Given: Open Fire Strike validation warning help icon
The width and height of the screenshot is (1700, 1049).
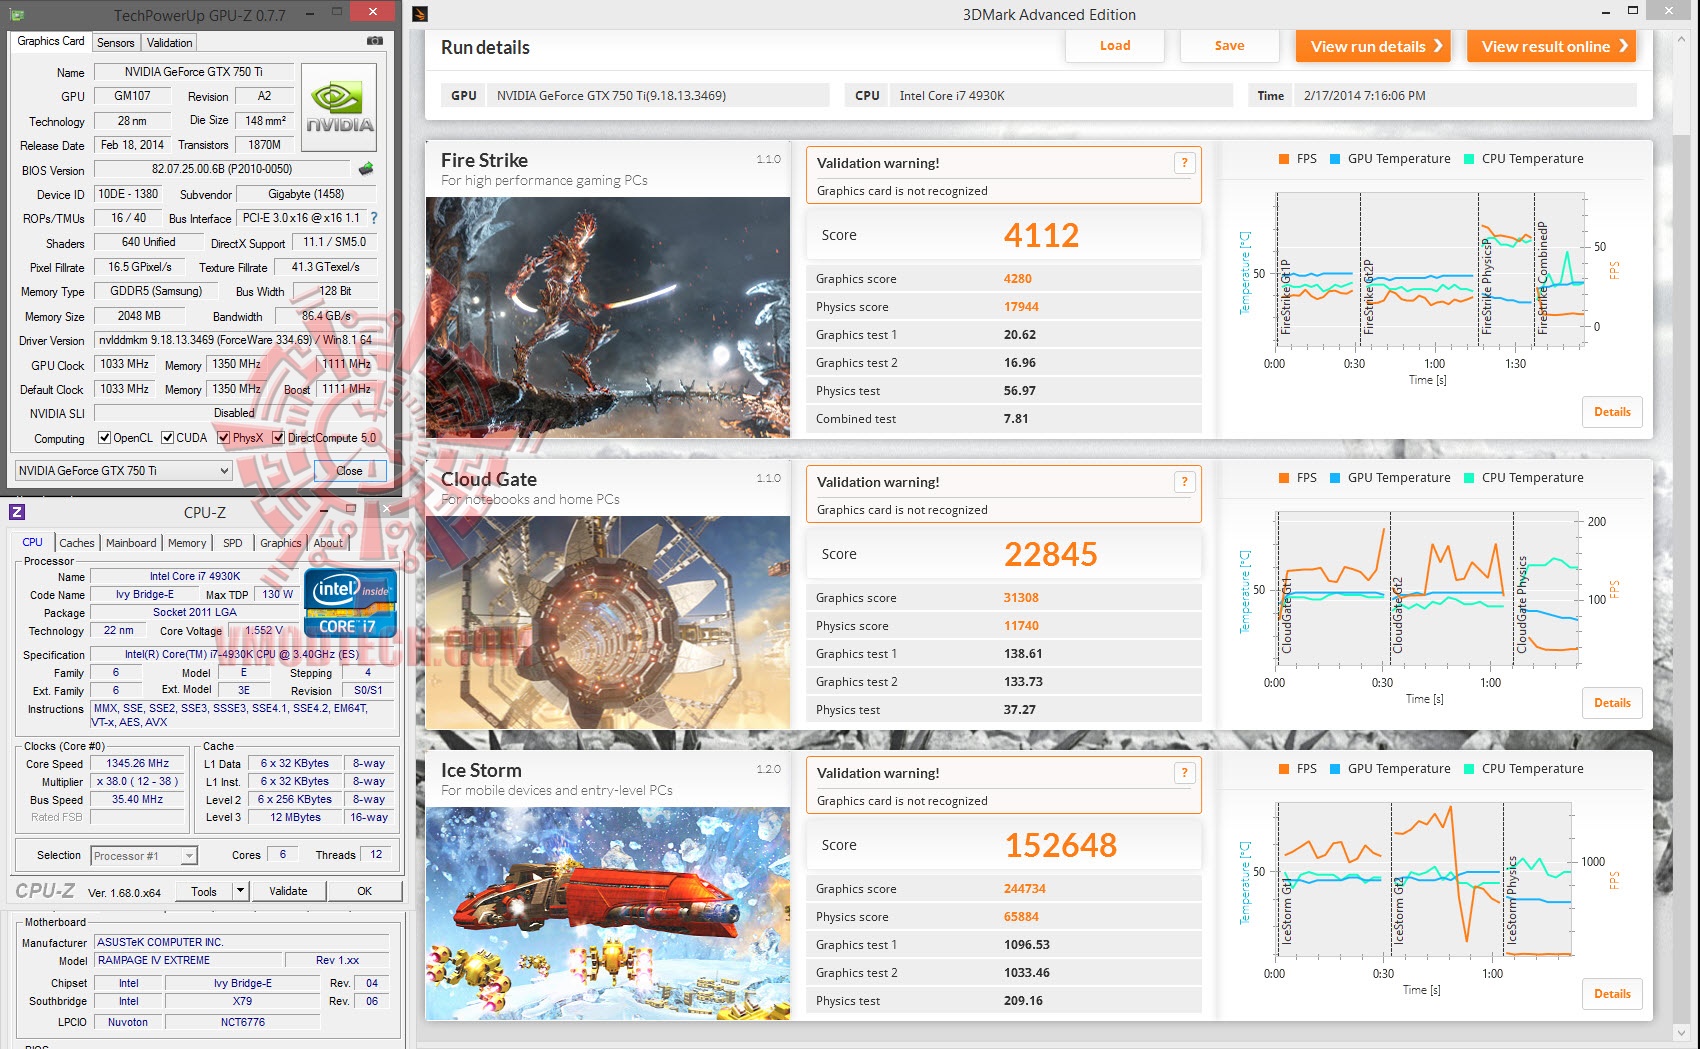Looking at the screenshot, I should pos(1184,163).
